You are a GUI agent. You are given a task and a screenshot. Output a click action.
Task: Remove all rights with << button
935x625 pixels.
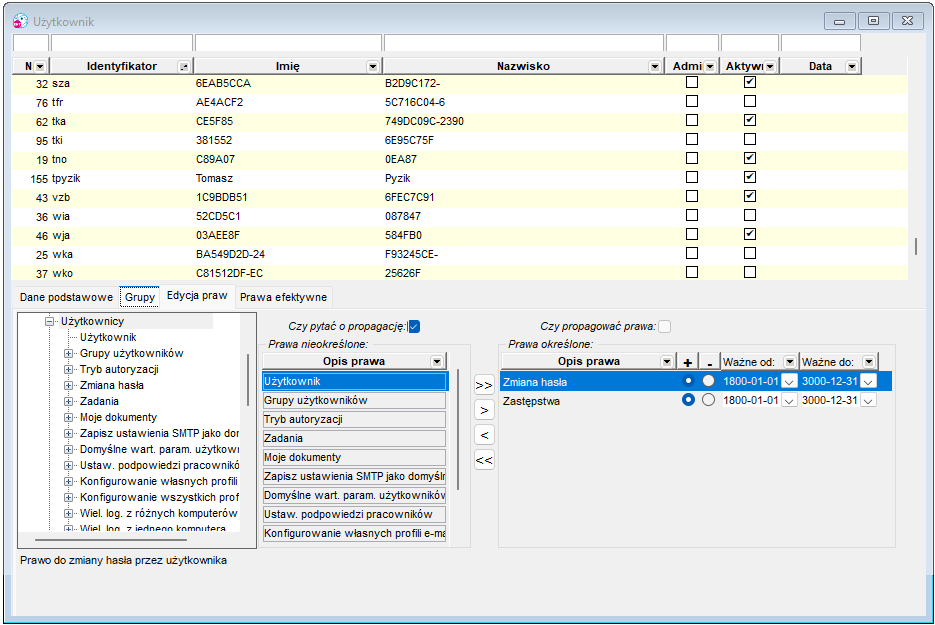[x=484, y=460]
